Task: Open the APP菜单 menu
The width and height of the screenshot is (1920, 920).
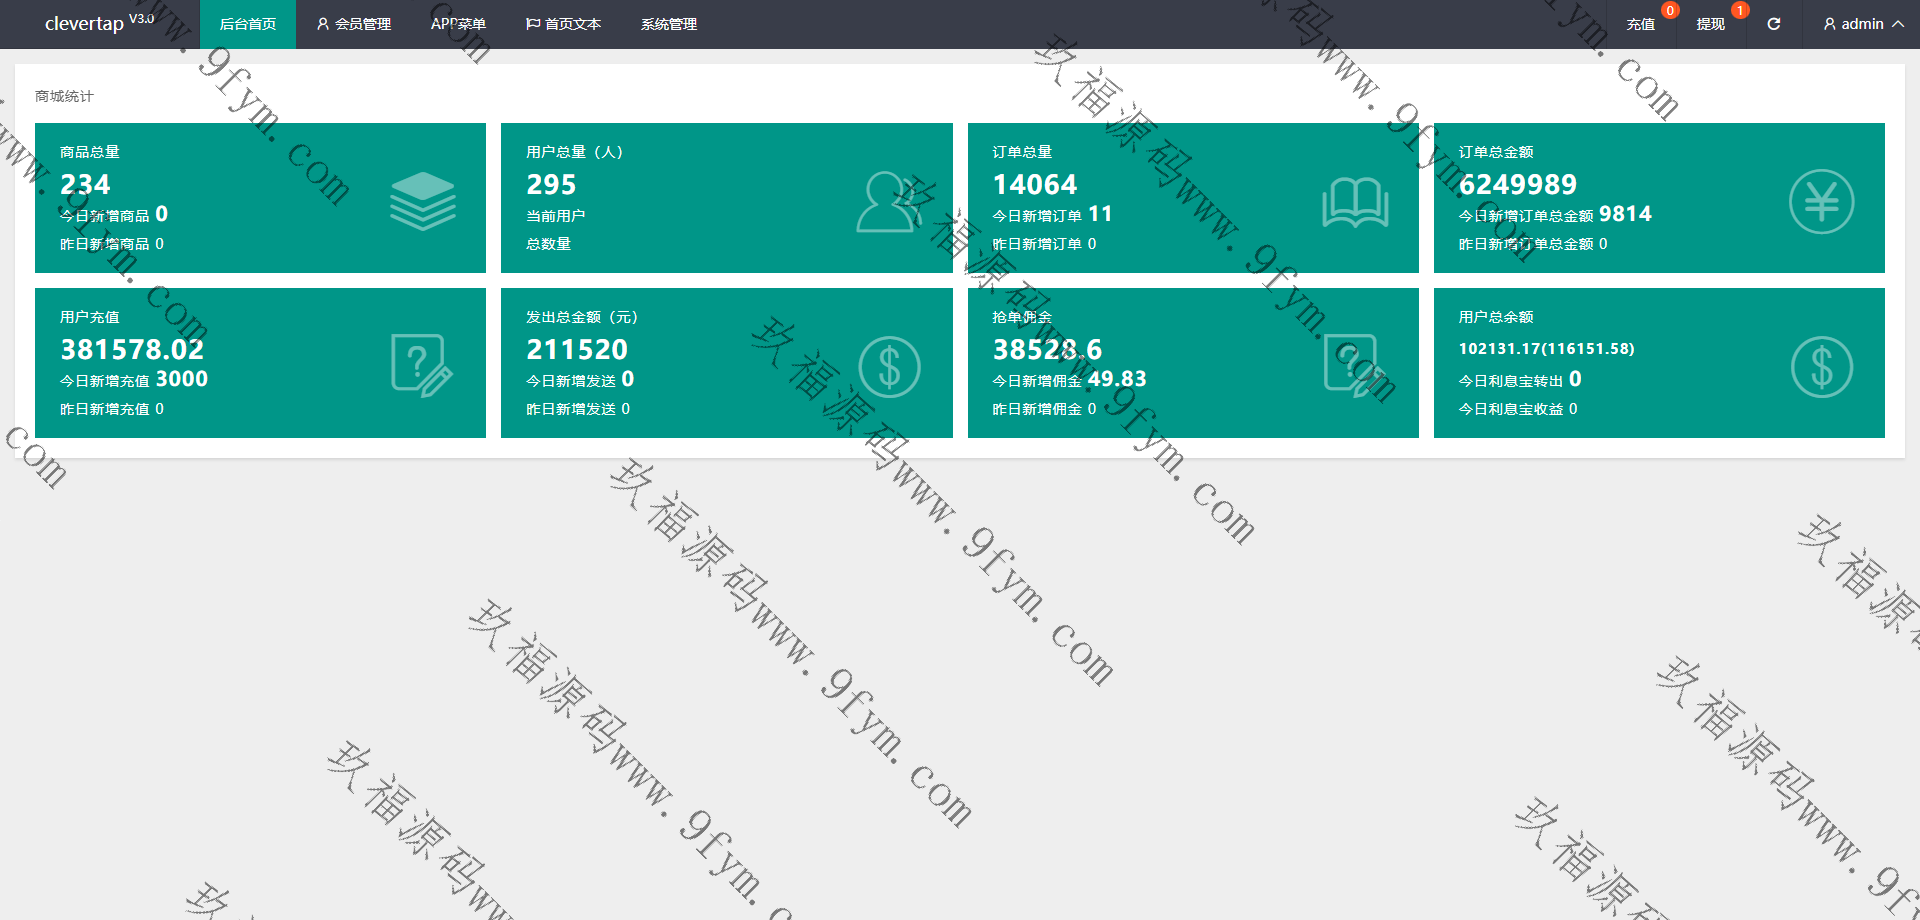Action: (x=458, y=24)
